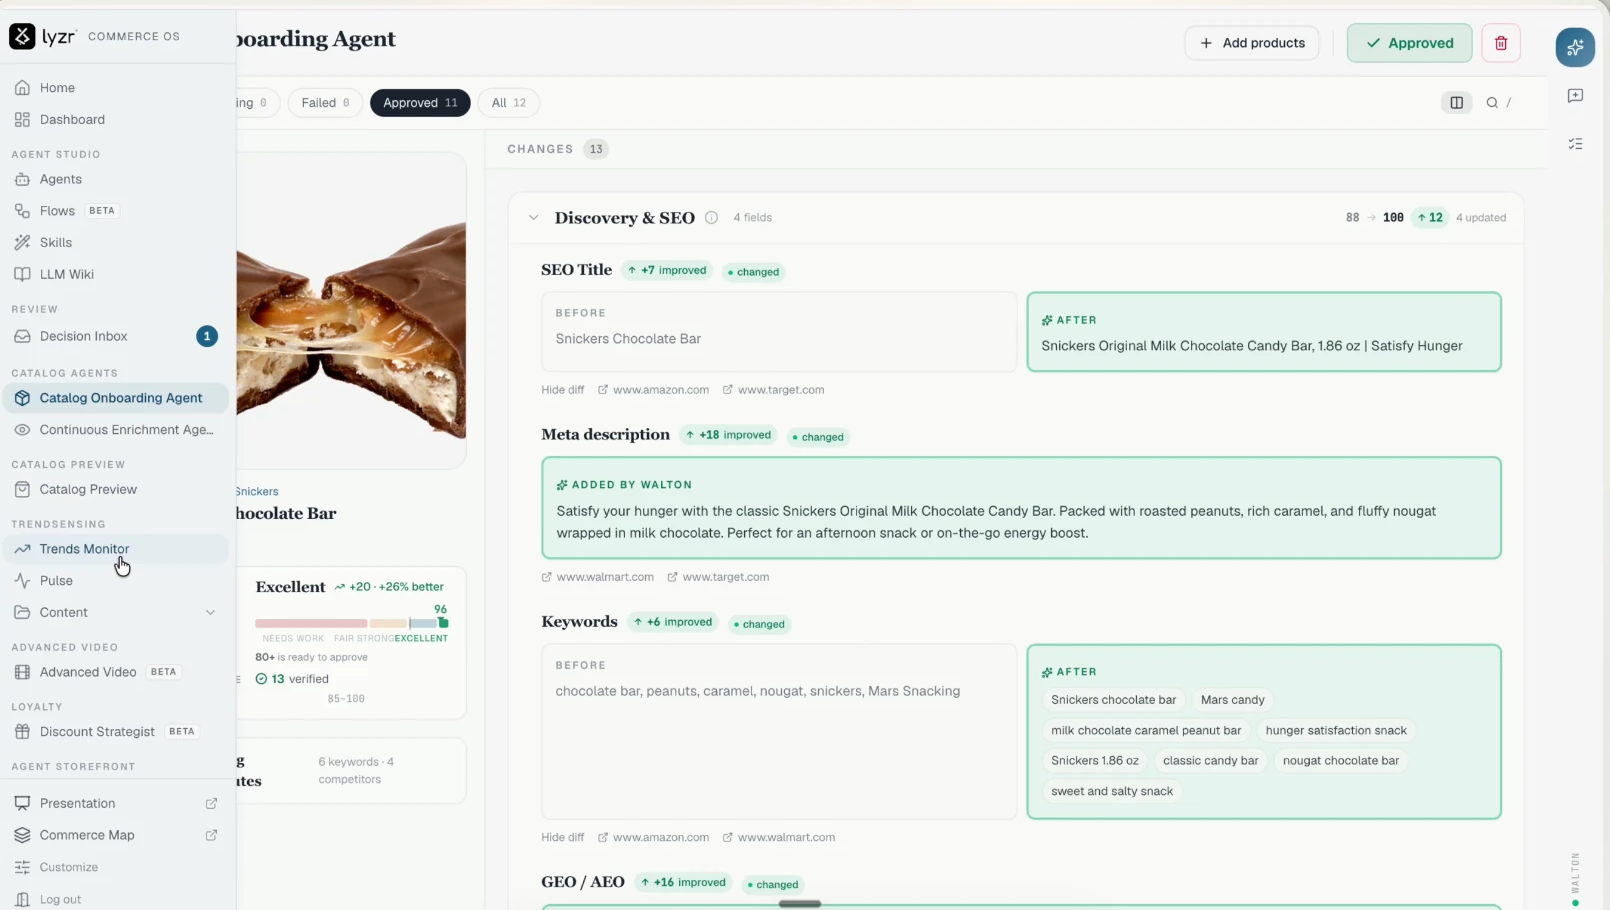Screen dimensions: 1610x910
Task: Click hunger satisfaction snack keyword chip
Action: click(x=1336, y=731)
